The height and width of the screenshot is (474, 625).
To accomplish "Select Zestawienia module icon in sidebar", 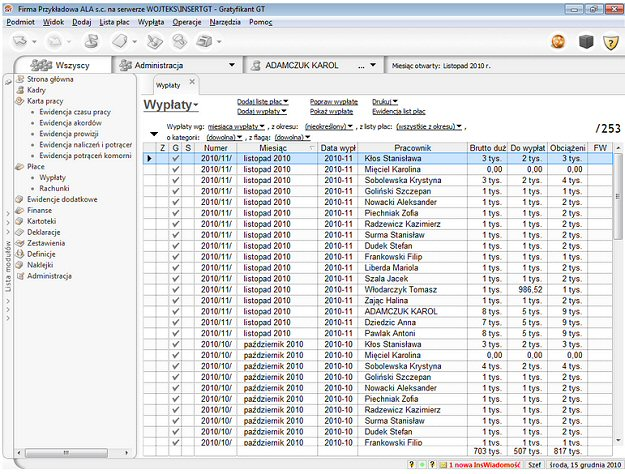I will [x=19, y=243].
